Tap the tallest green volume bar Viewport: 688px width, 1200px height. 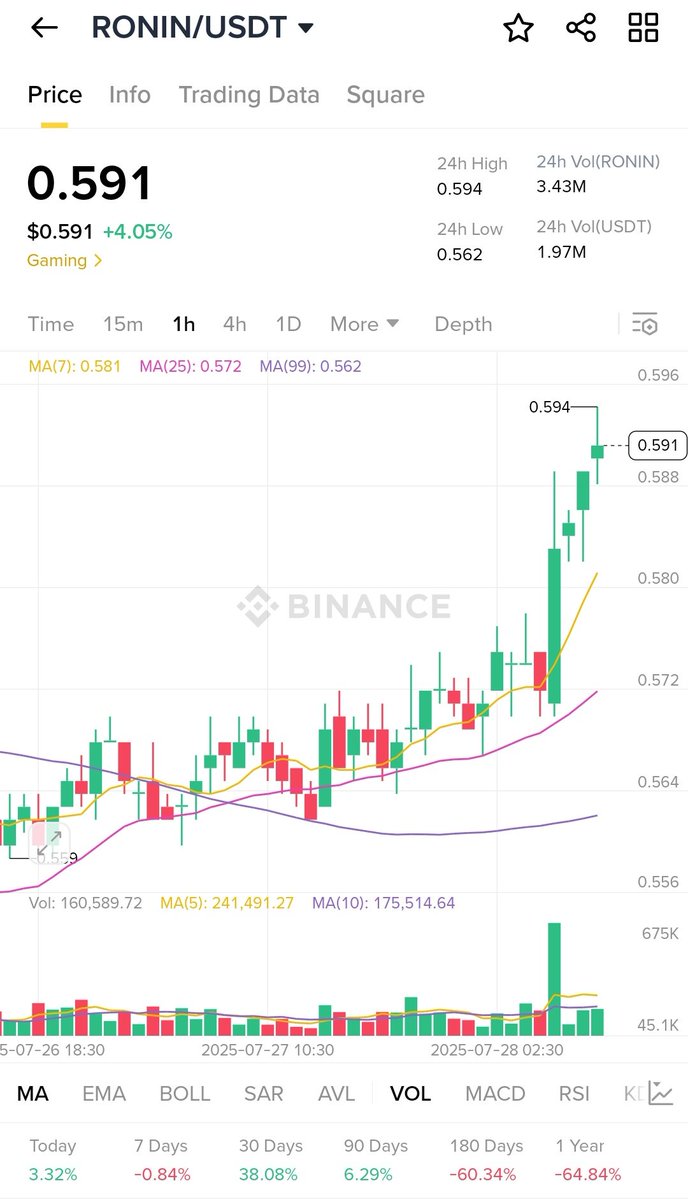(x=554, y=979)
